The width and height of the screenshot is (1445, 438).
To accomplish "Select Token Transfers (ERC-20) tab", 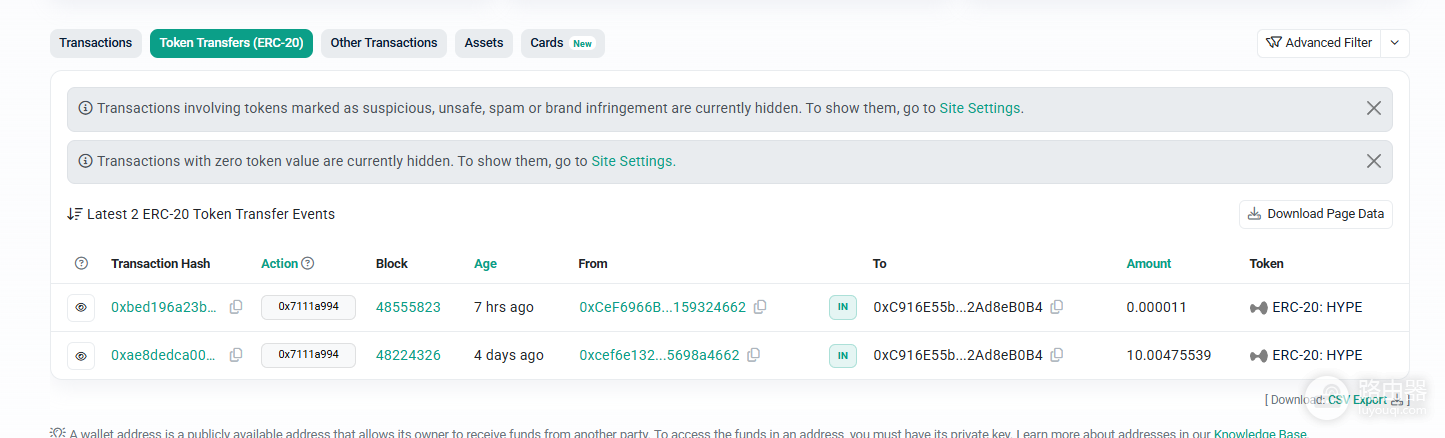I will coord(232,43).
